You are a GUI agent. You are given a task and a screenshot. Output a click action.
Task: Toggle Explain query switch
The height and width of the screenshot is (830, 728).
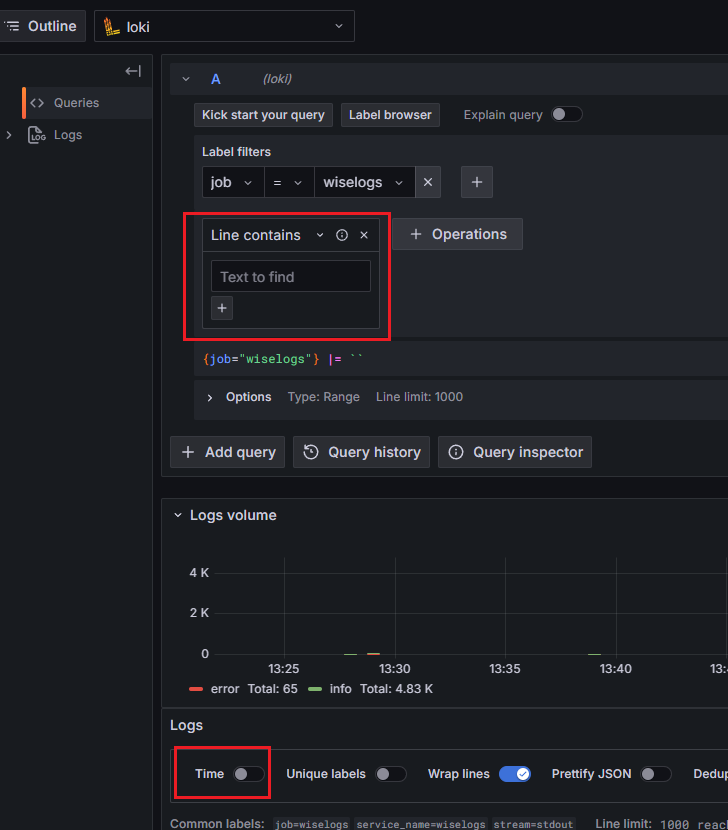(567, 114)
